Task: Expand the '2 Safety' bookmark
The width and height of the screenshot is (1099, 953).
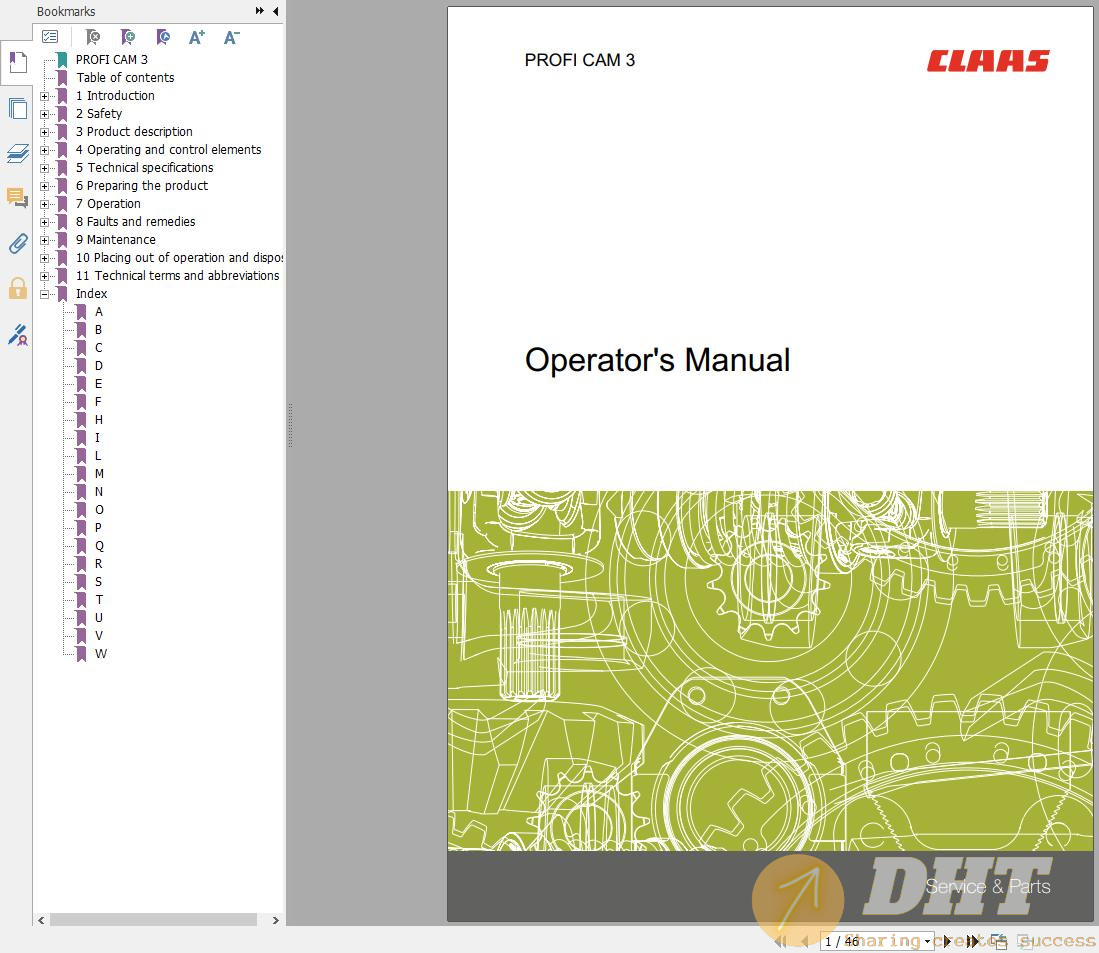Action: click(44, 114)
